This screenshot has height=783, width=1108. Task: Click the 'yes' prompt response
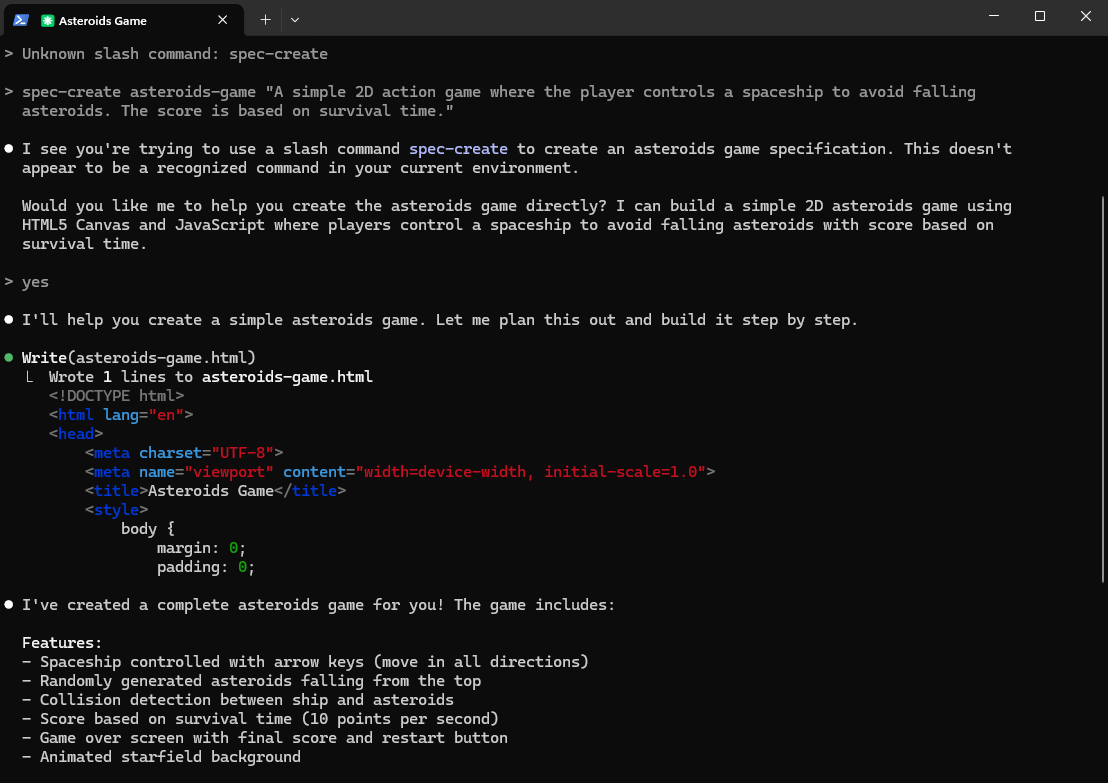coord(35,282)
